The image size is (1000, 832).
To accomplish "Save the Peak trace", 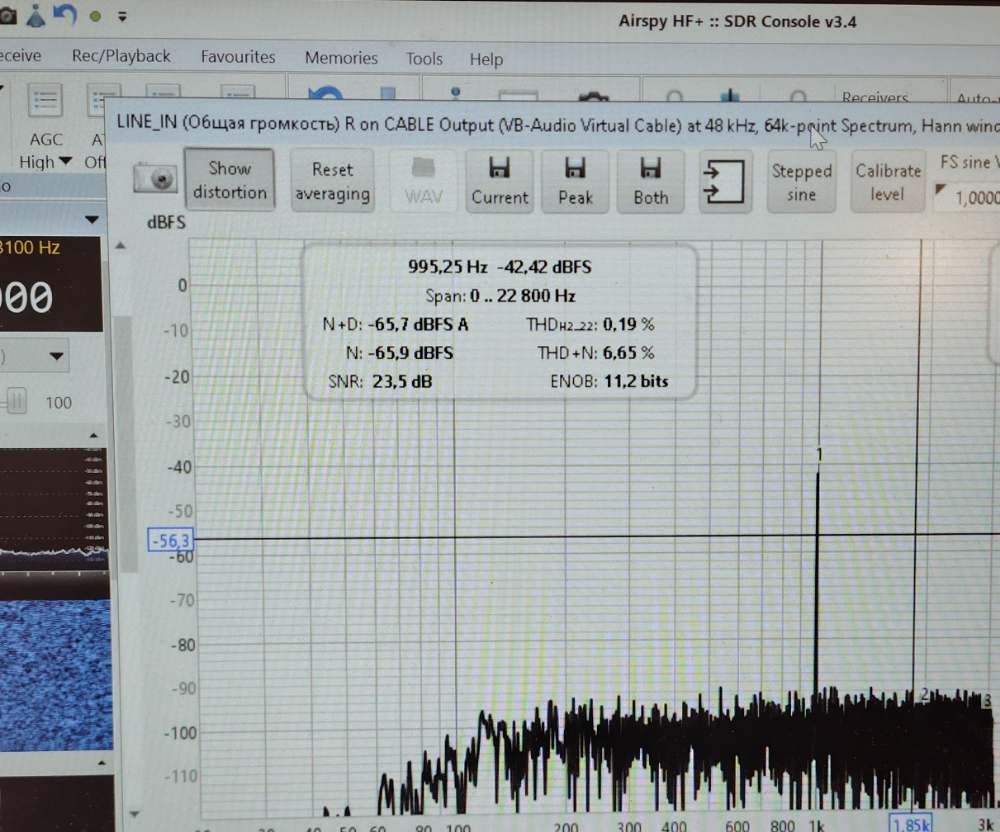I will click(x=575, y=181).
